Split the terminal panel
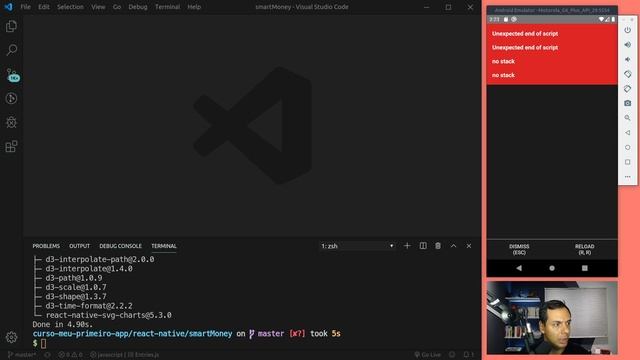This screenshot has width=640, height=360. click(423, 246)
